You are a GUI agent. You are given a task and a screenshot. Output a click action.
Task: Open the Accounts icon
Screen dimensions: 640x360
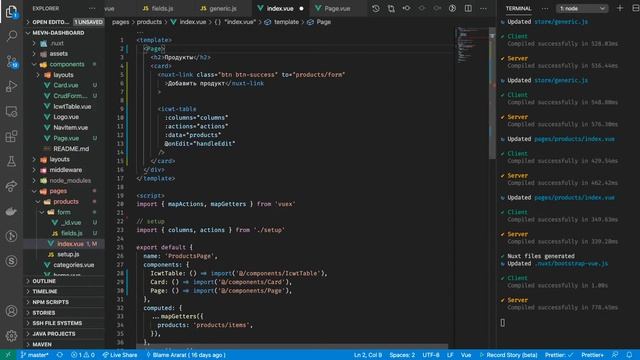tap(11, 311)
